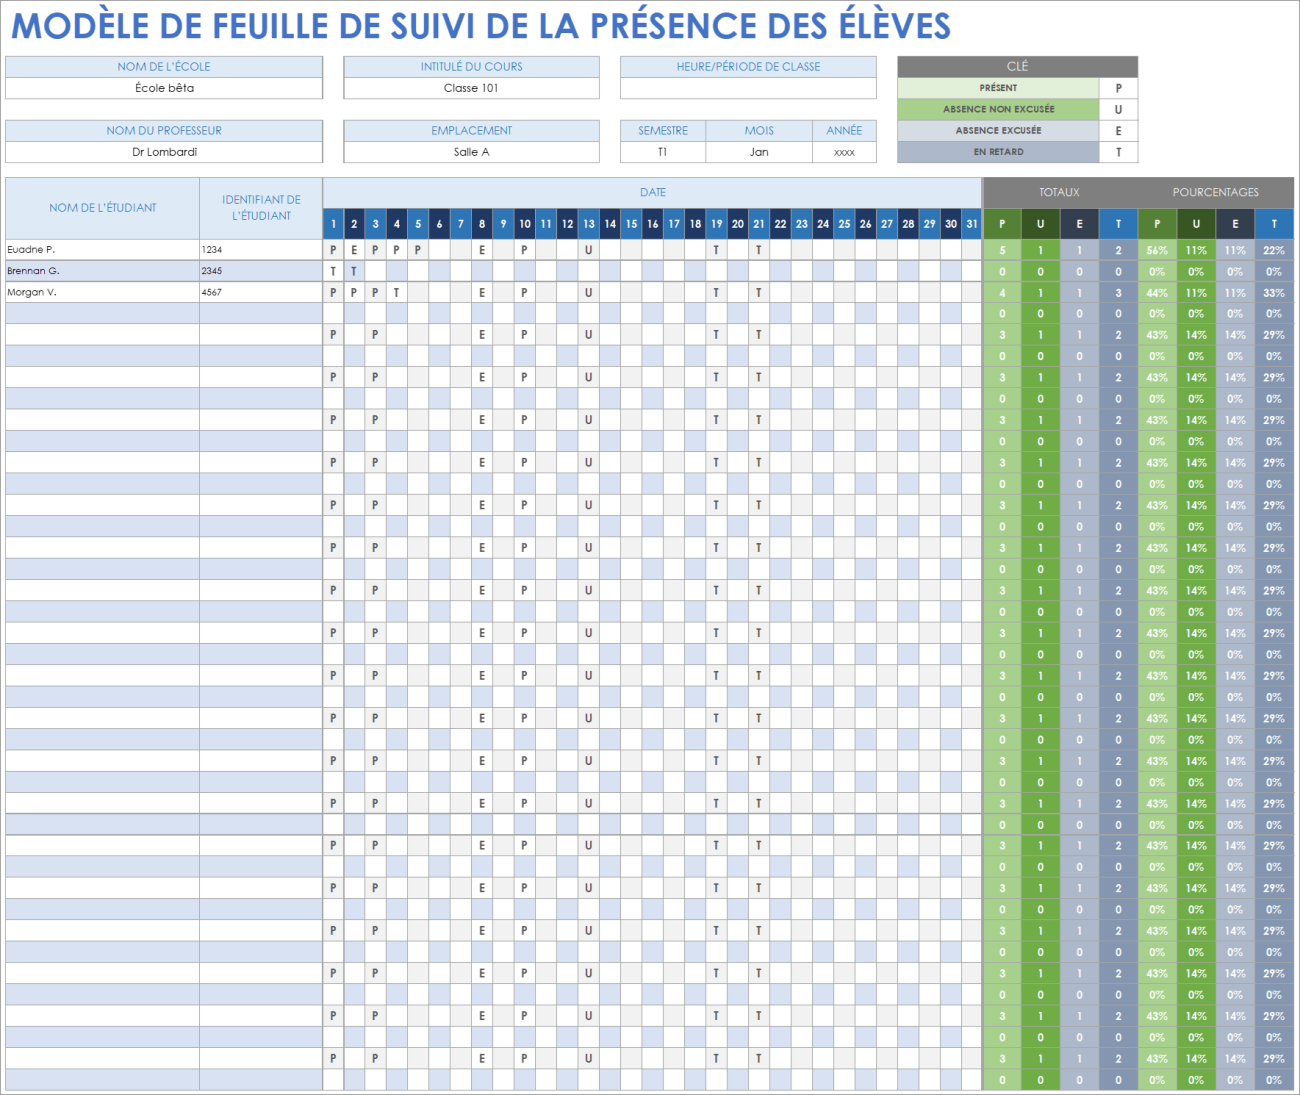
Task: Click the École bêta school name cell
Action: coord(163,88)
